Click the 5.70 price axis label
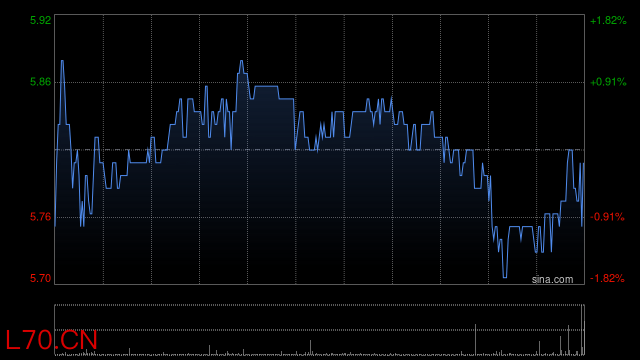 coord(40,278)
